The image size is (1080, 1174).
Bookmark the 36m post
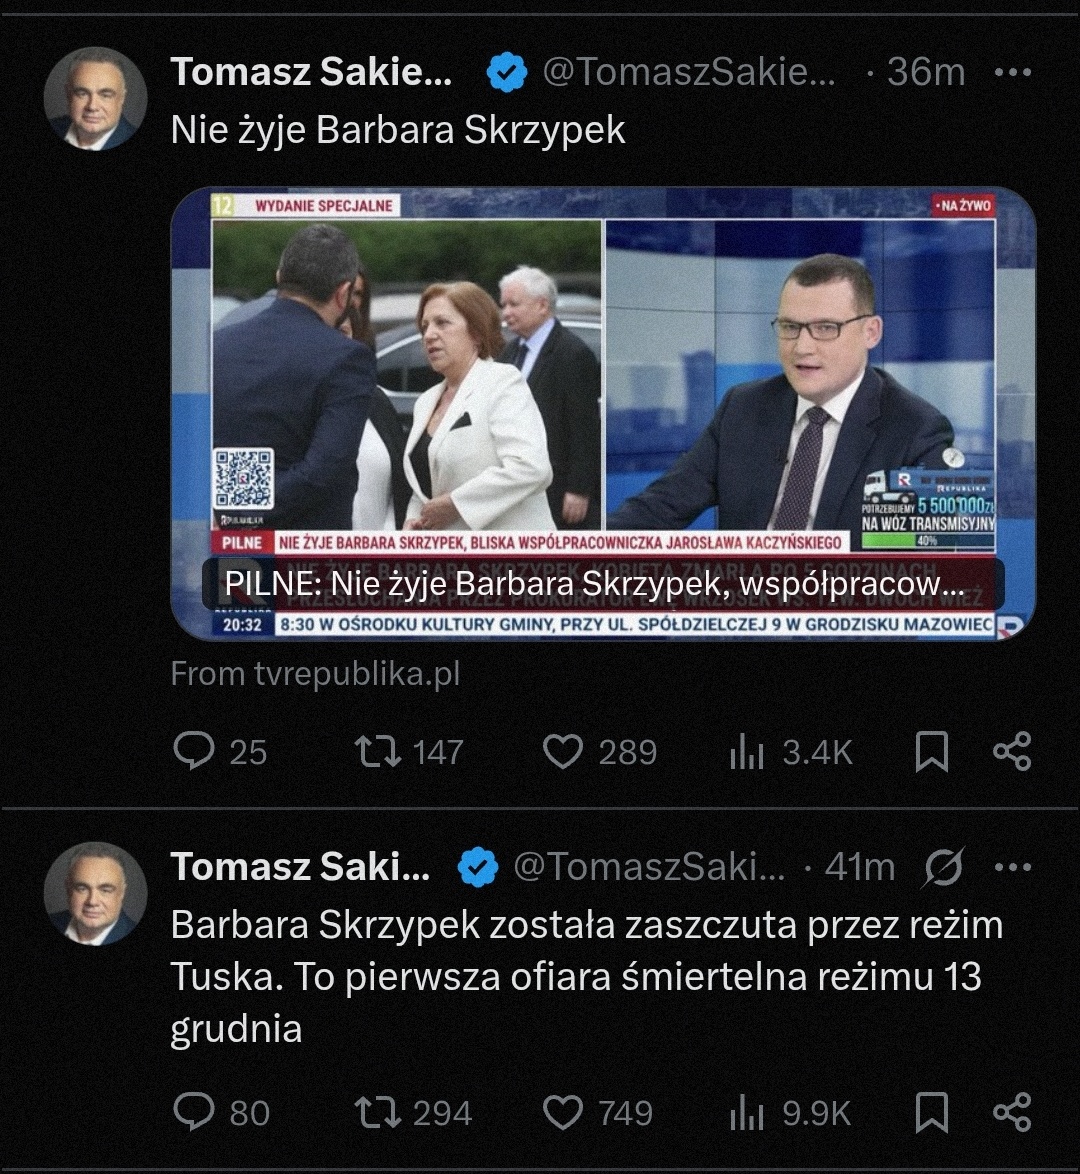coord(932,752)
